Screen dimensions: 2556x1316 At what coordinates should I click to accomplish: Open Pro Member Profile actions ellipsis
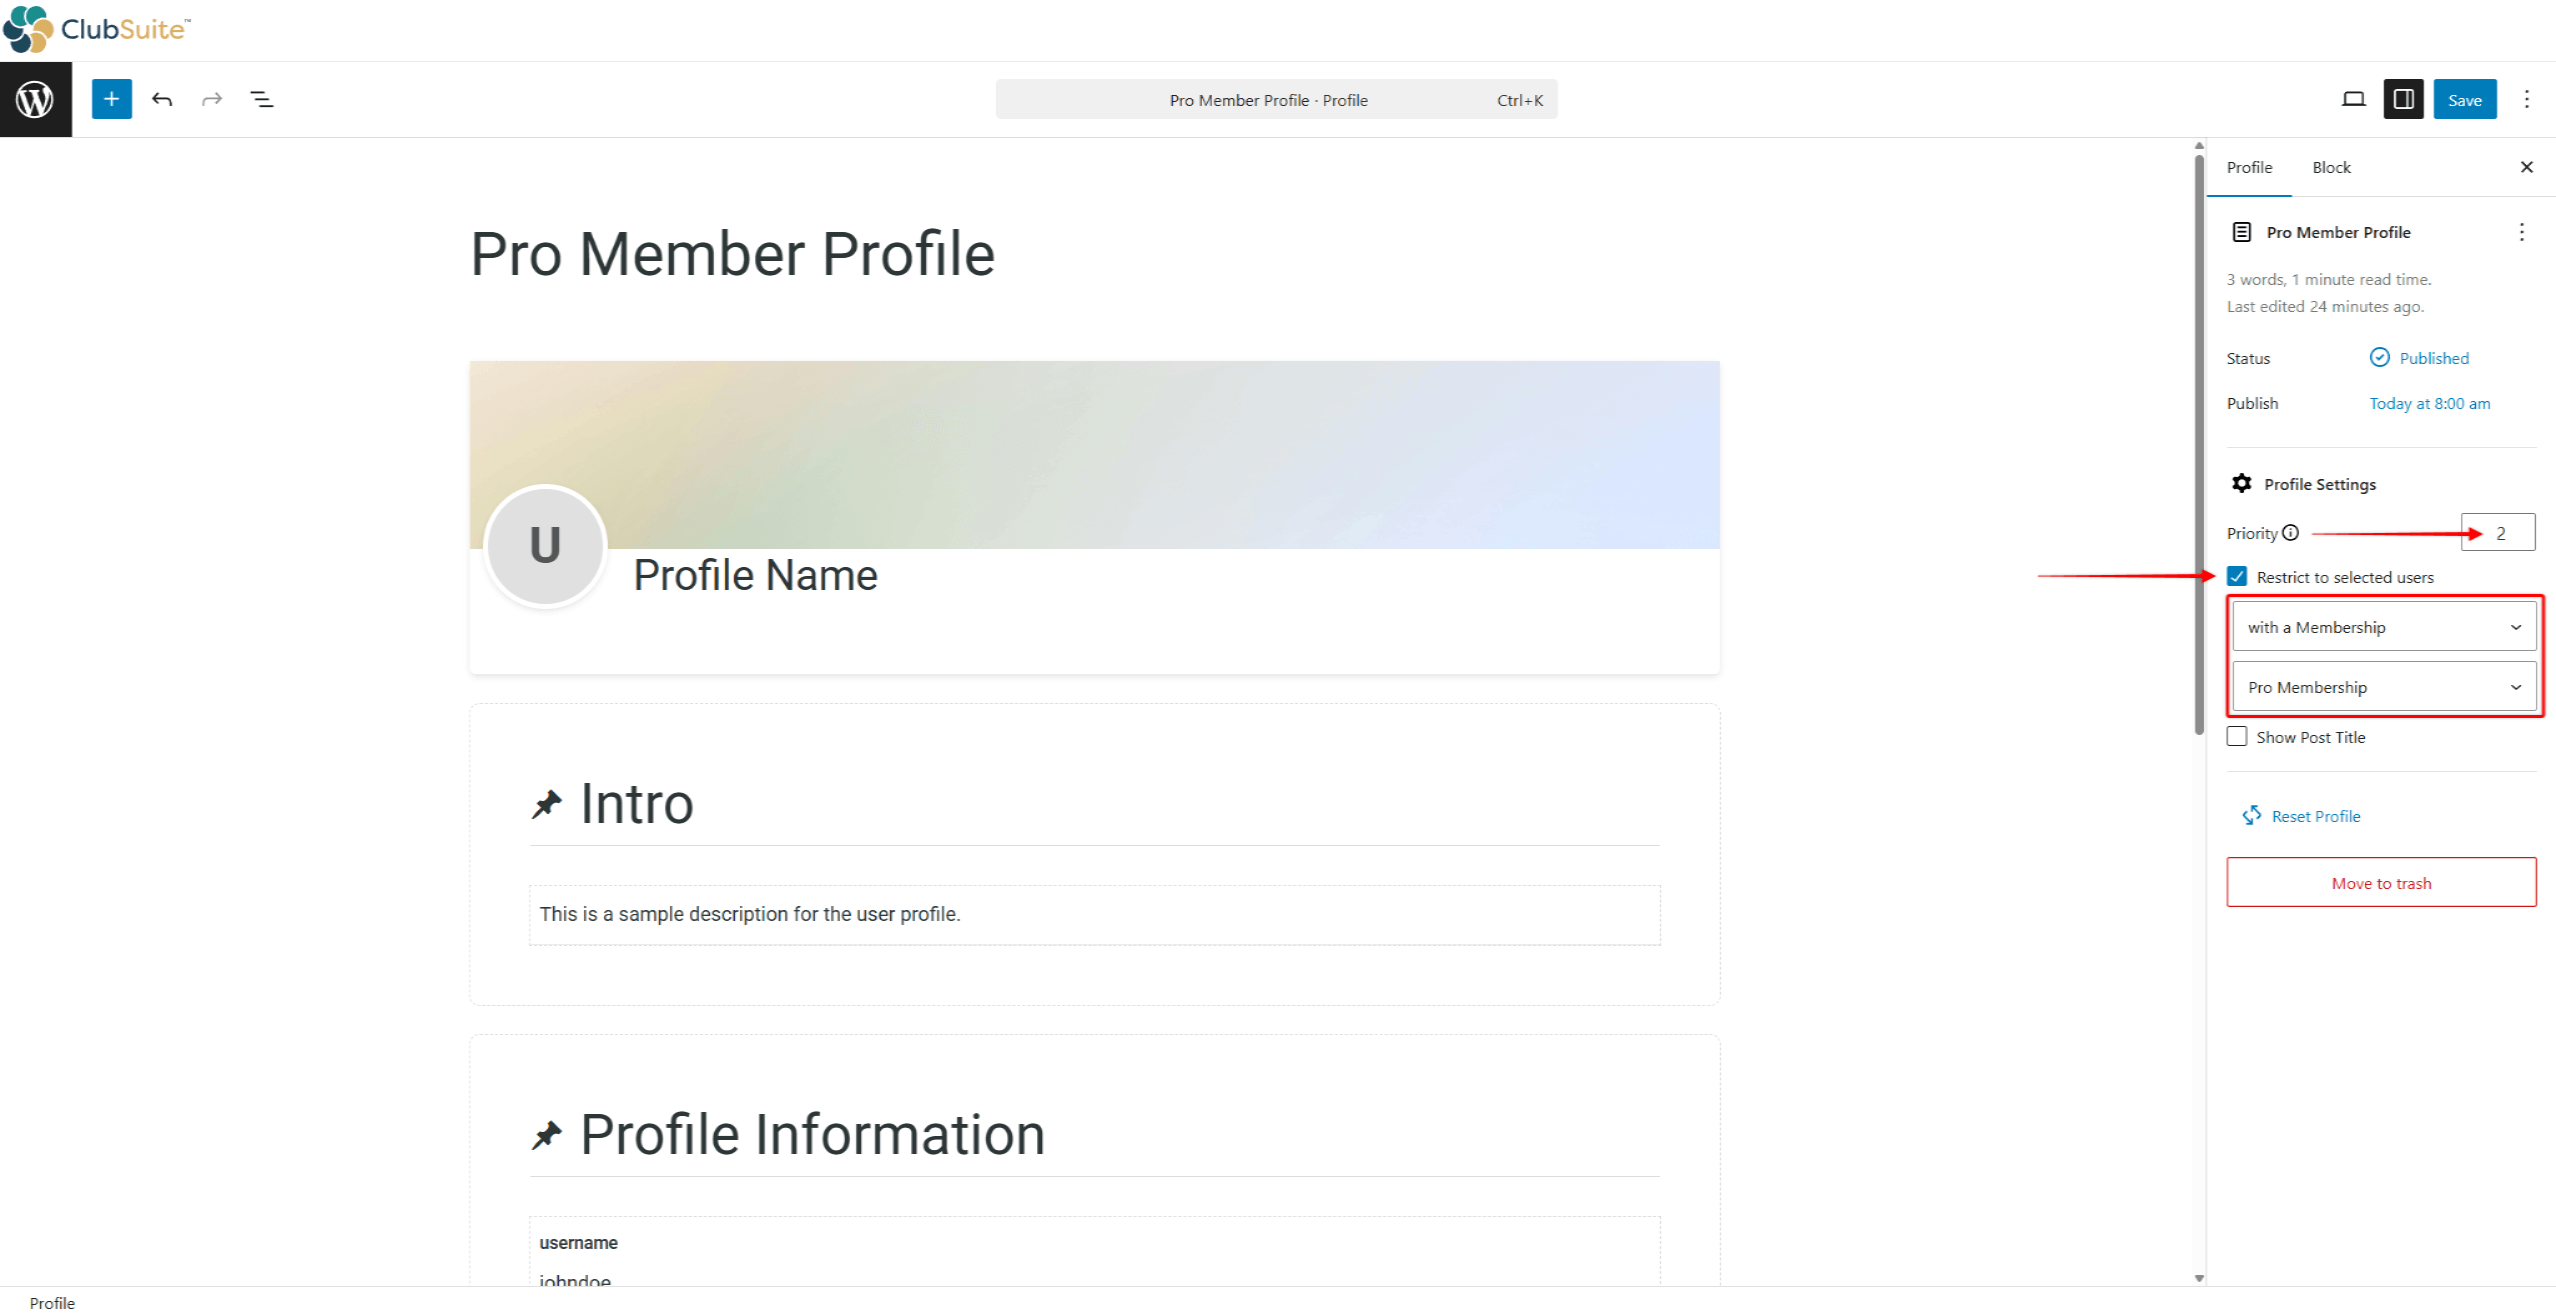click(x=2523, y=231)
